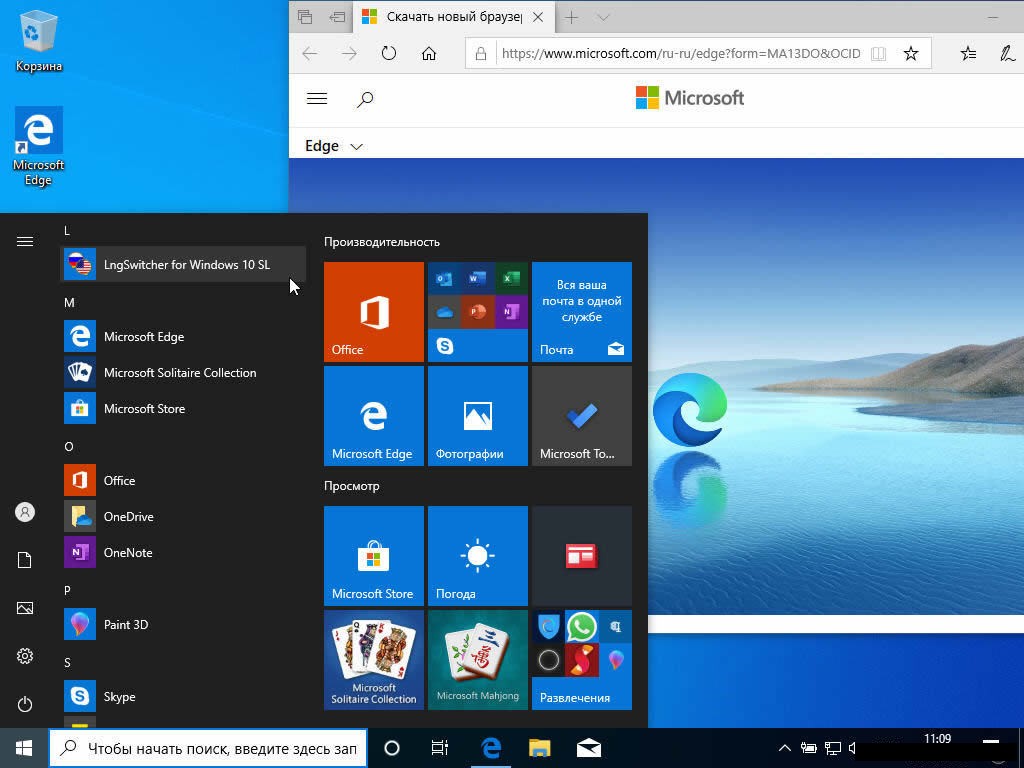Open the user account icon in Start
1024x768 pixels.
tap(25, 512)
